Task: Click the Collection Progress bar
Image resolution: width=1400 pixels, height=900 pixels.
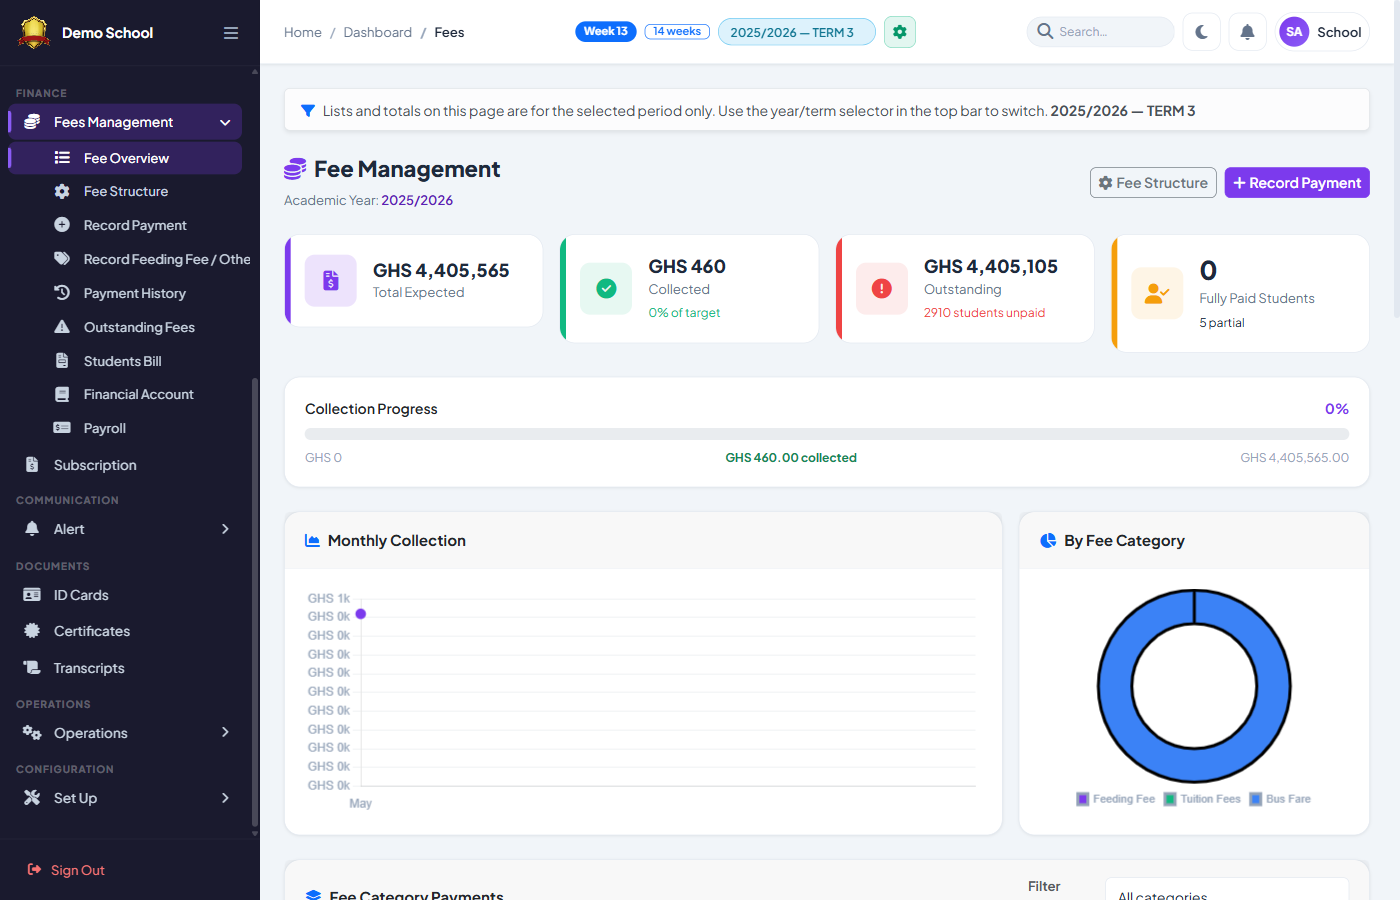Action: (x=827, y=434)
